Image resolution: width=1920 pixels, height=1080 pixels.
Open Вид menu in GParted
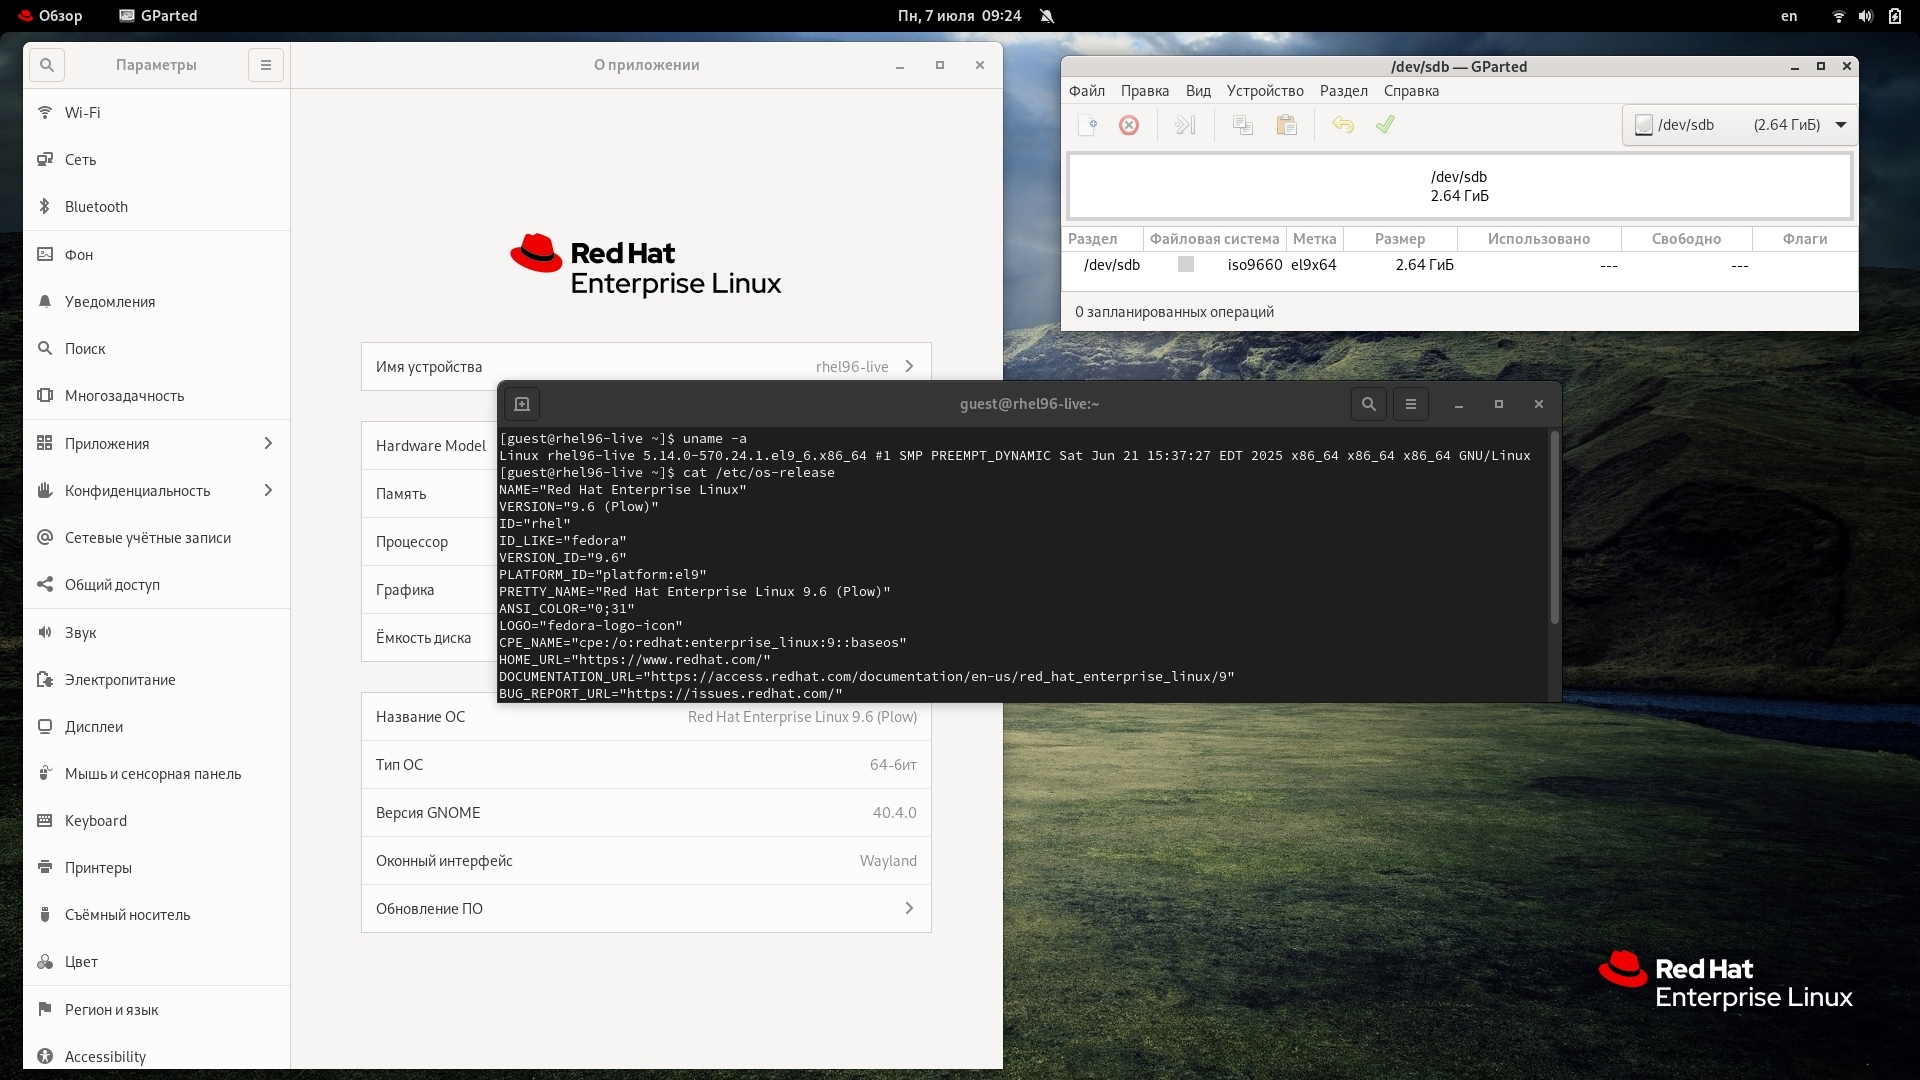[x=1198, y=91]
